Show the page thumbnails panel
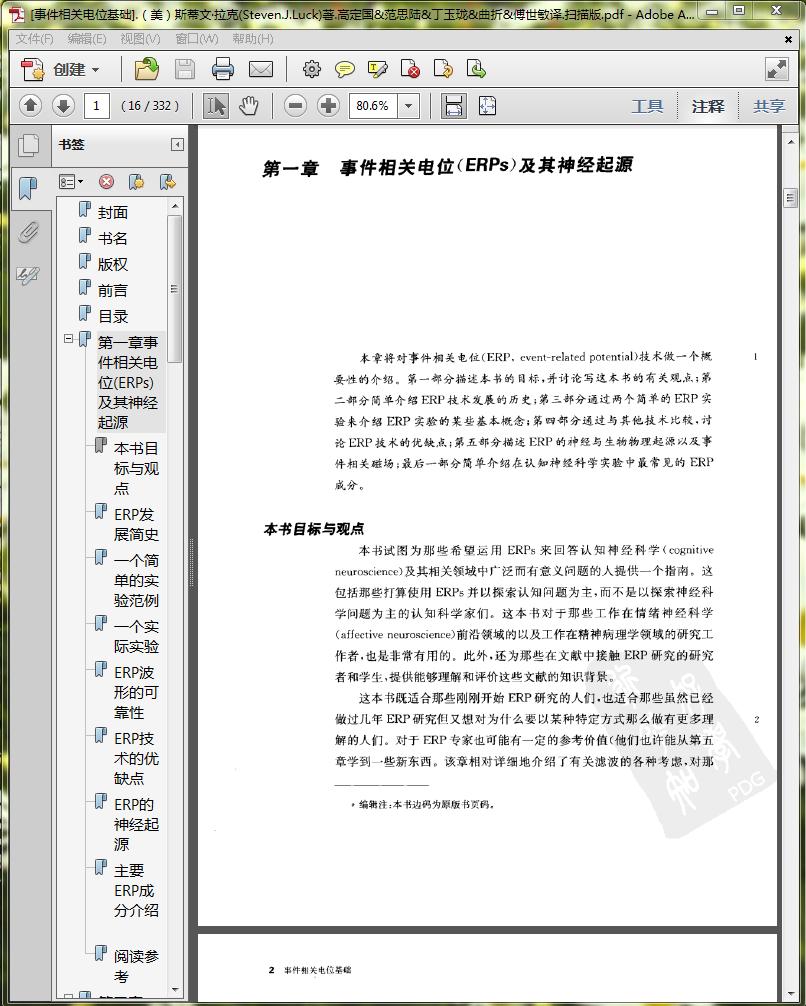Image resolution: width=806 pixels, height=1006 pixels. (28, 145)
